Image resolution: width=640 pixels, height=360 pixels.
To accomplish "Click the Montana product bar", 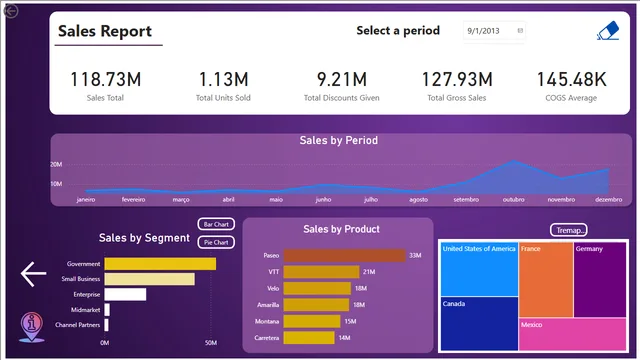I will coord(312,321).
